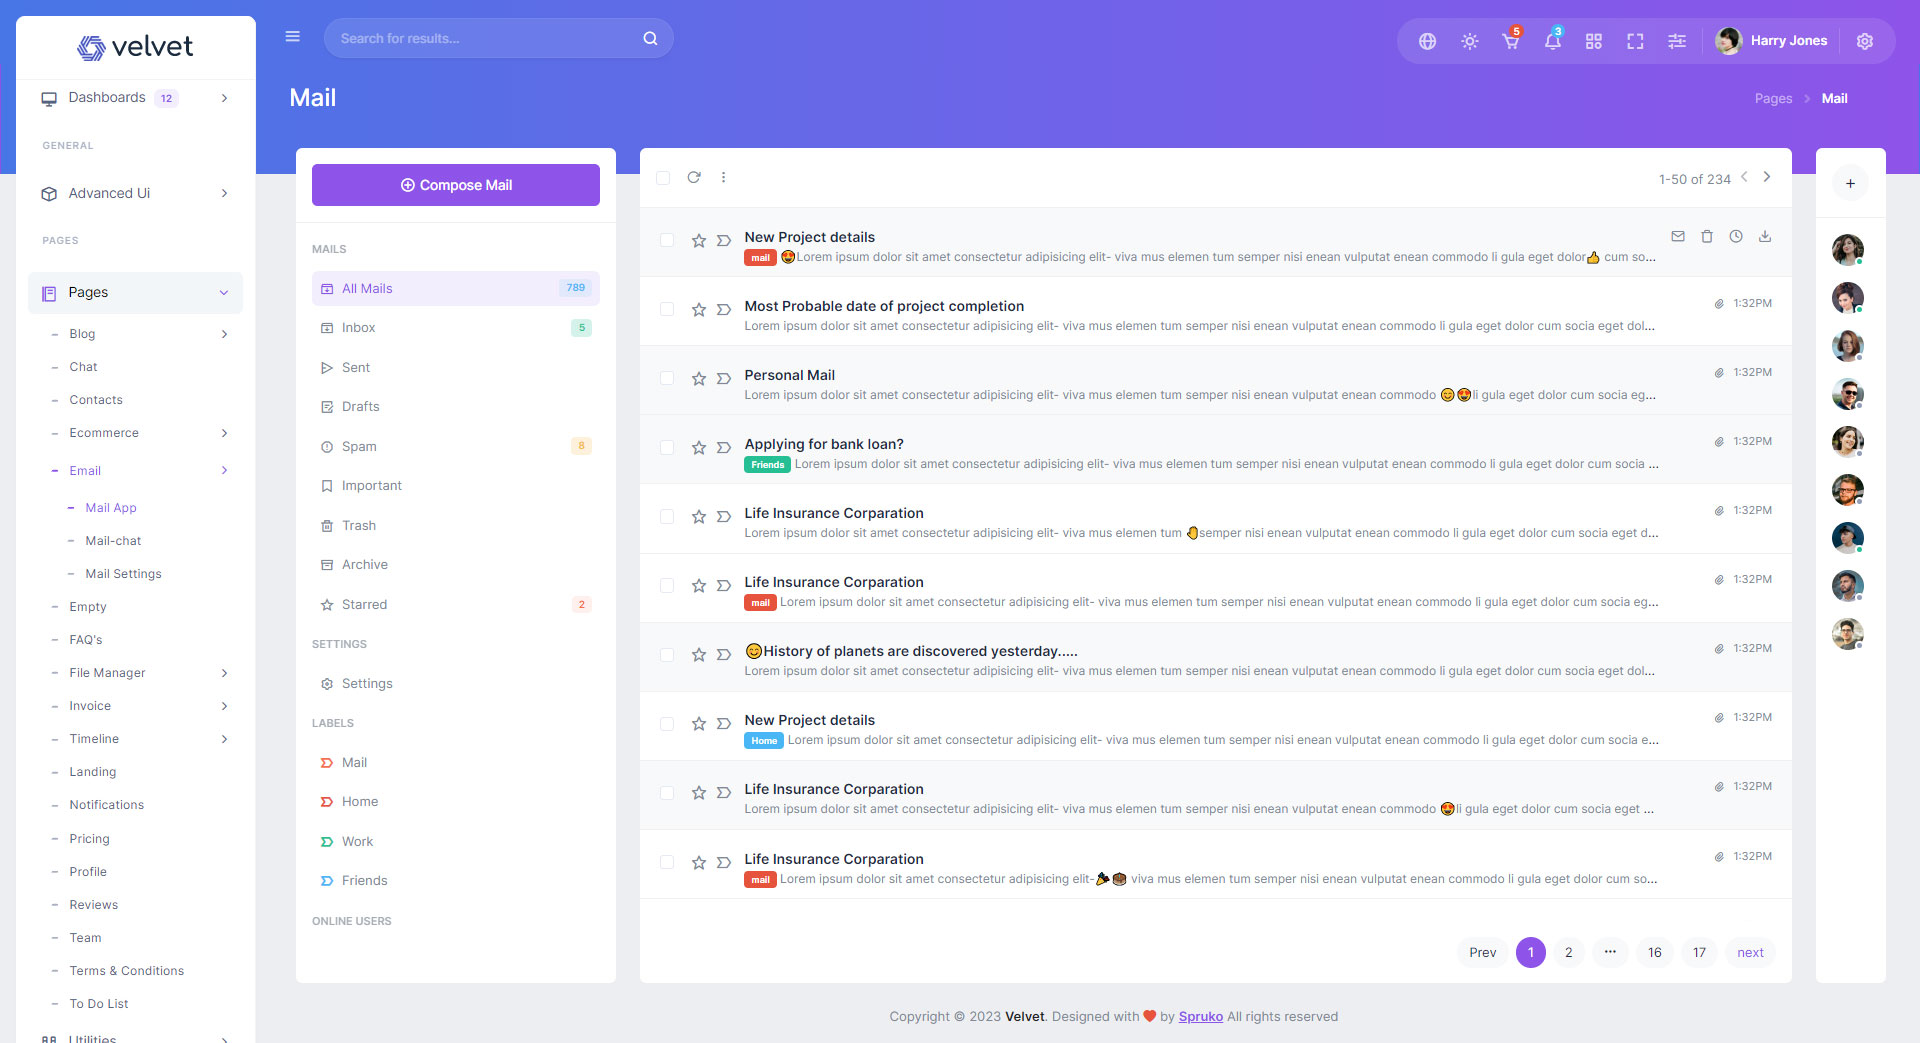
Task: Tick checkbox for Most Probable date email
Action: pyautogui.click(x=667, y=310)
